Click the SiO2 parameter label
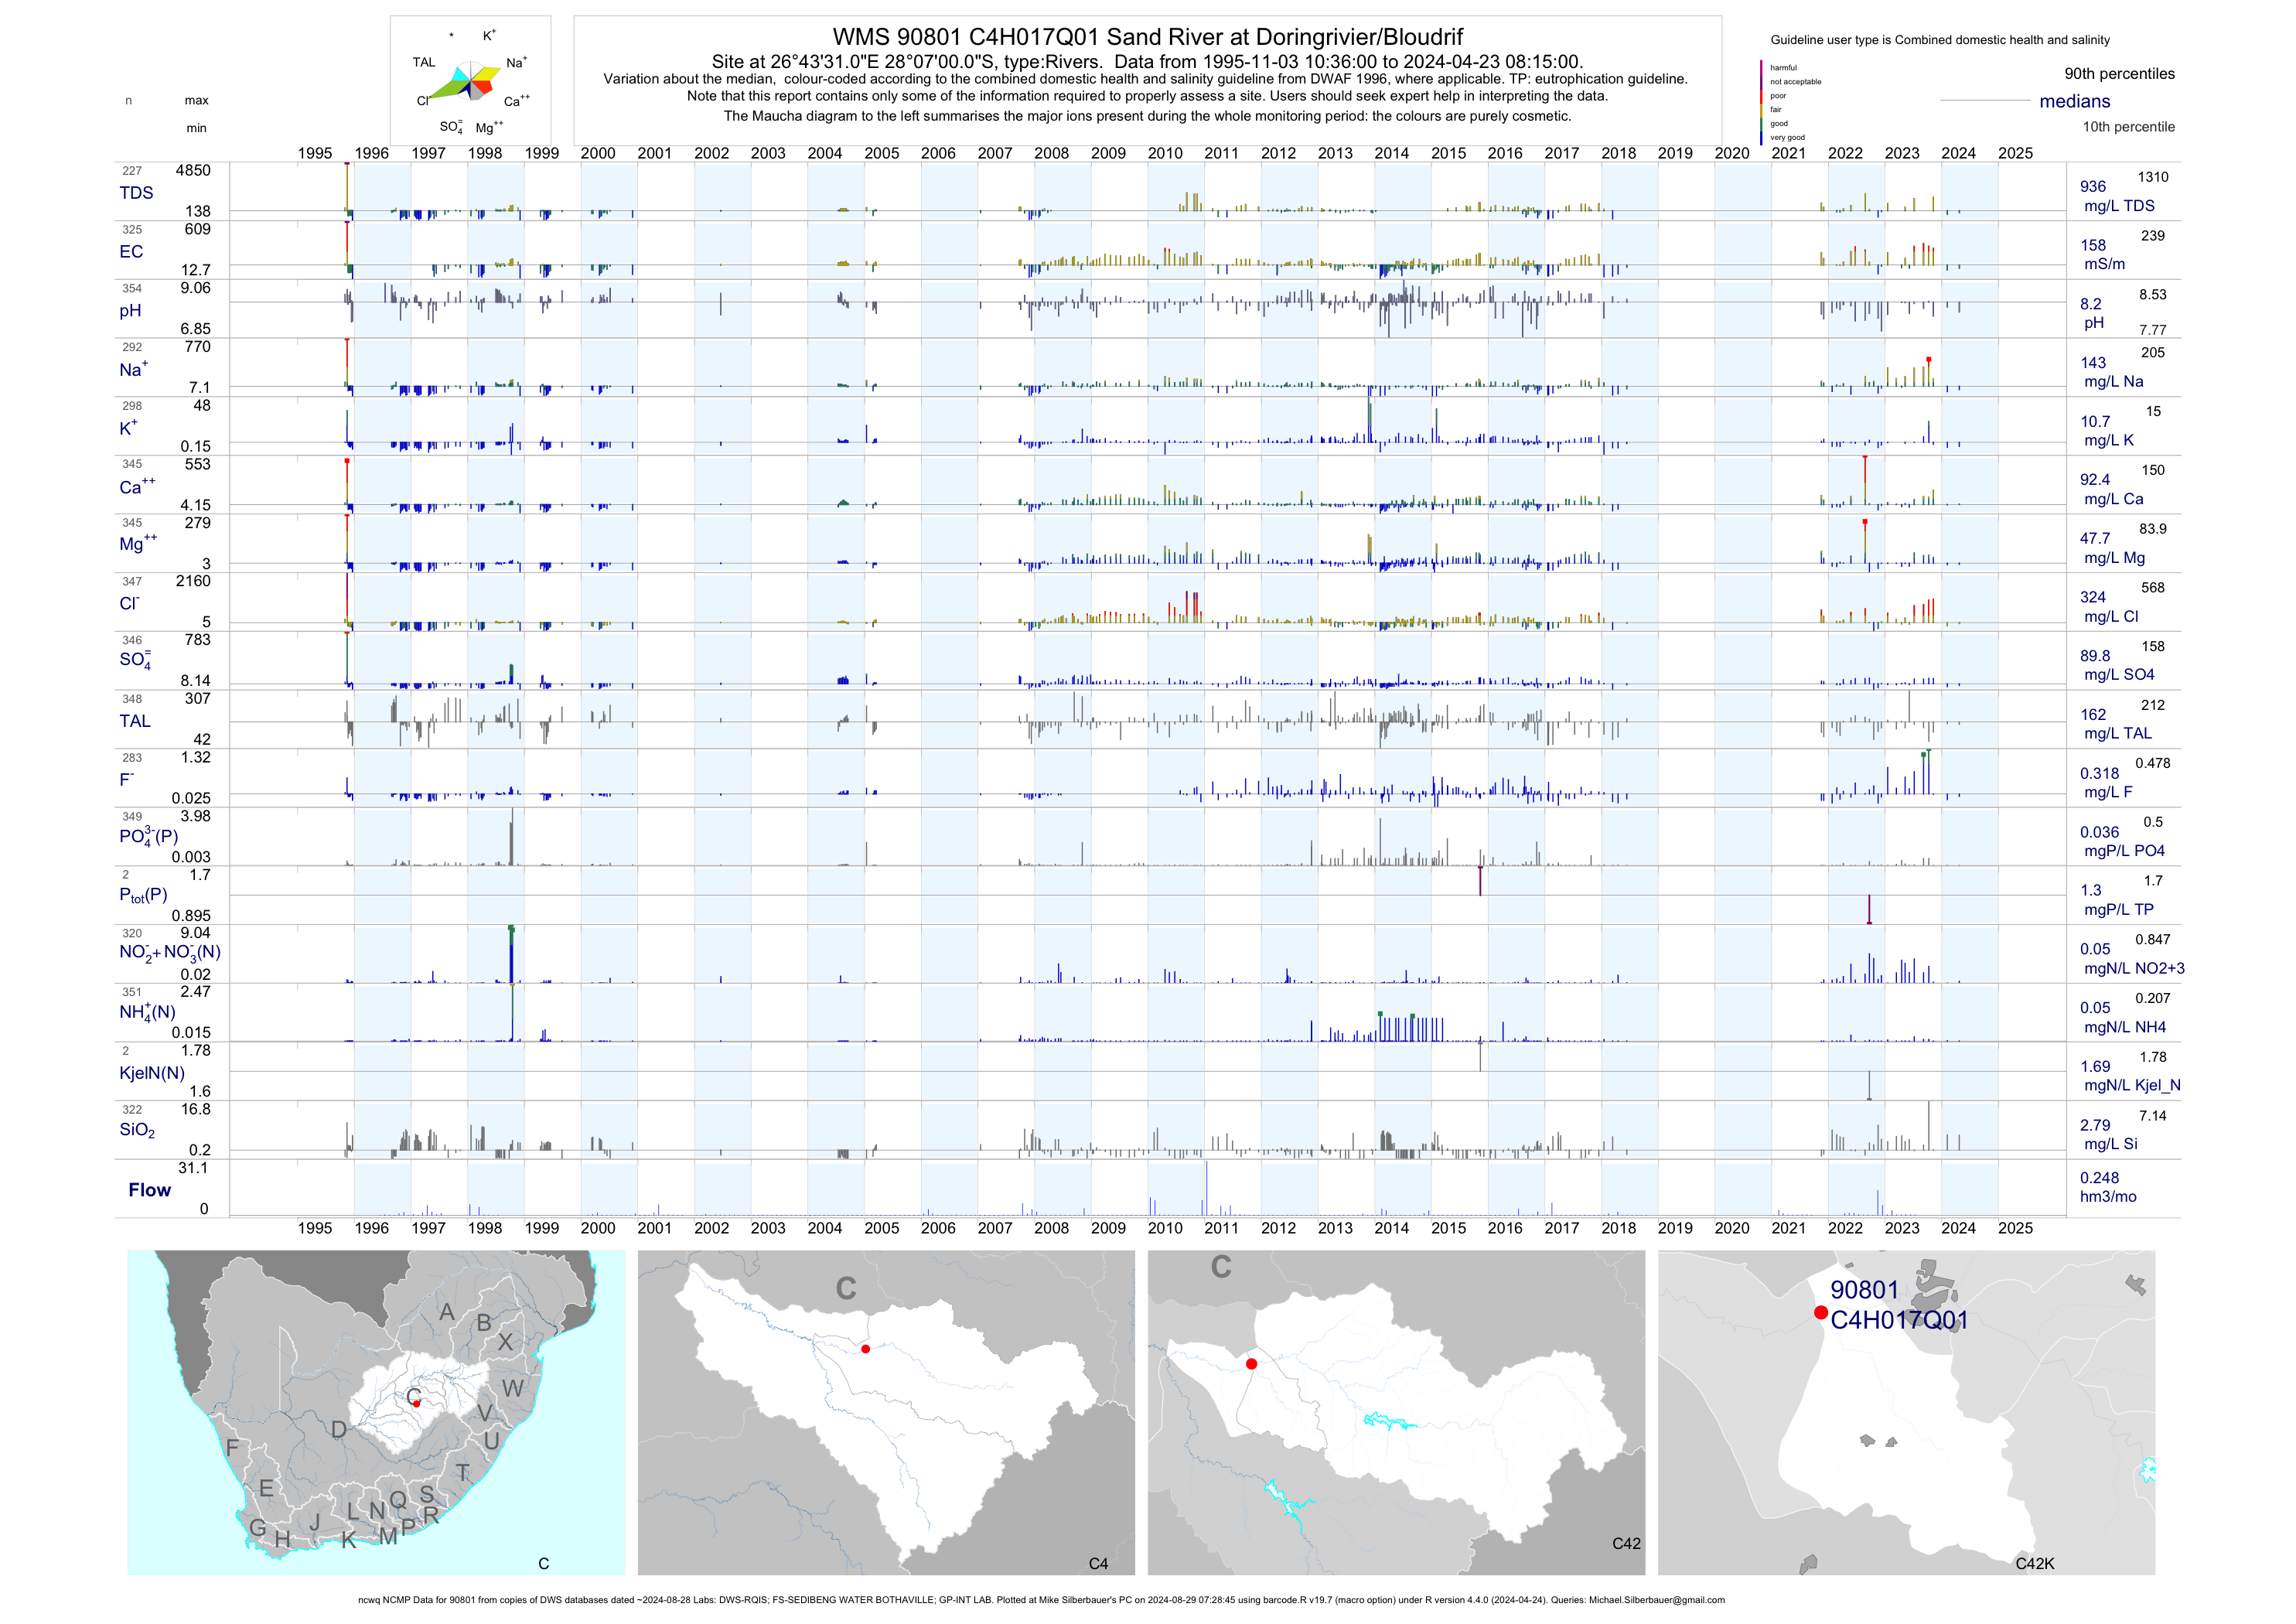The height and width of the screenshot is (1624, 2296). tap(137, 1130)
